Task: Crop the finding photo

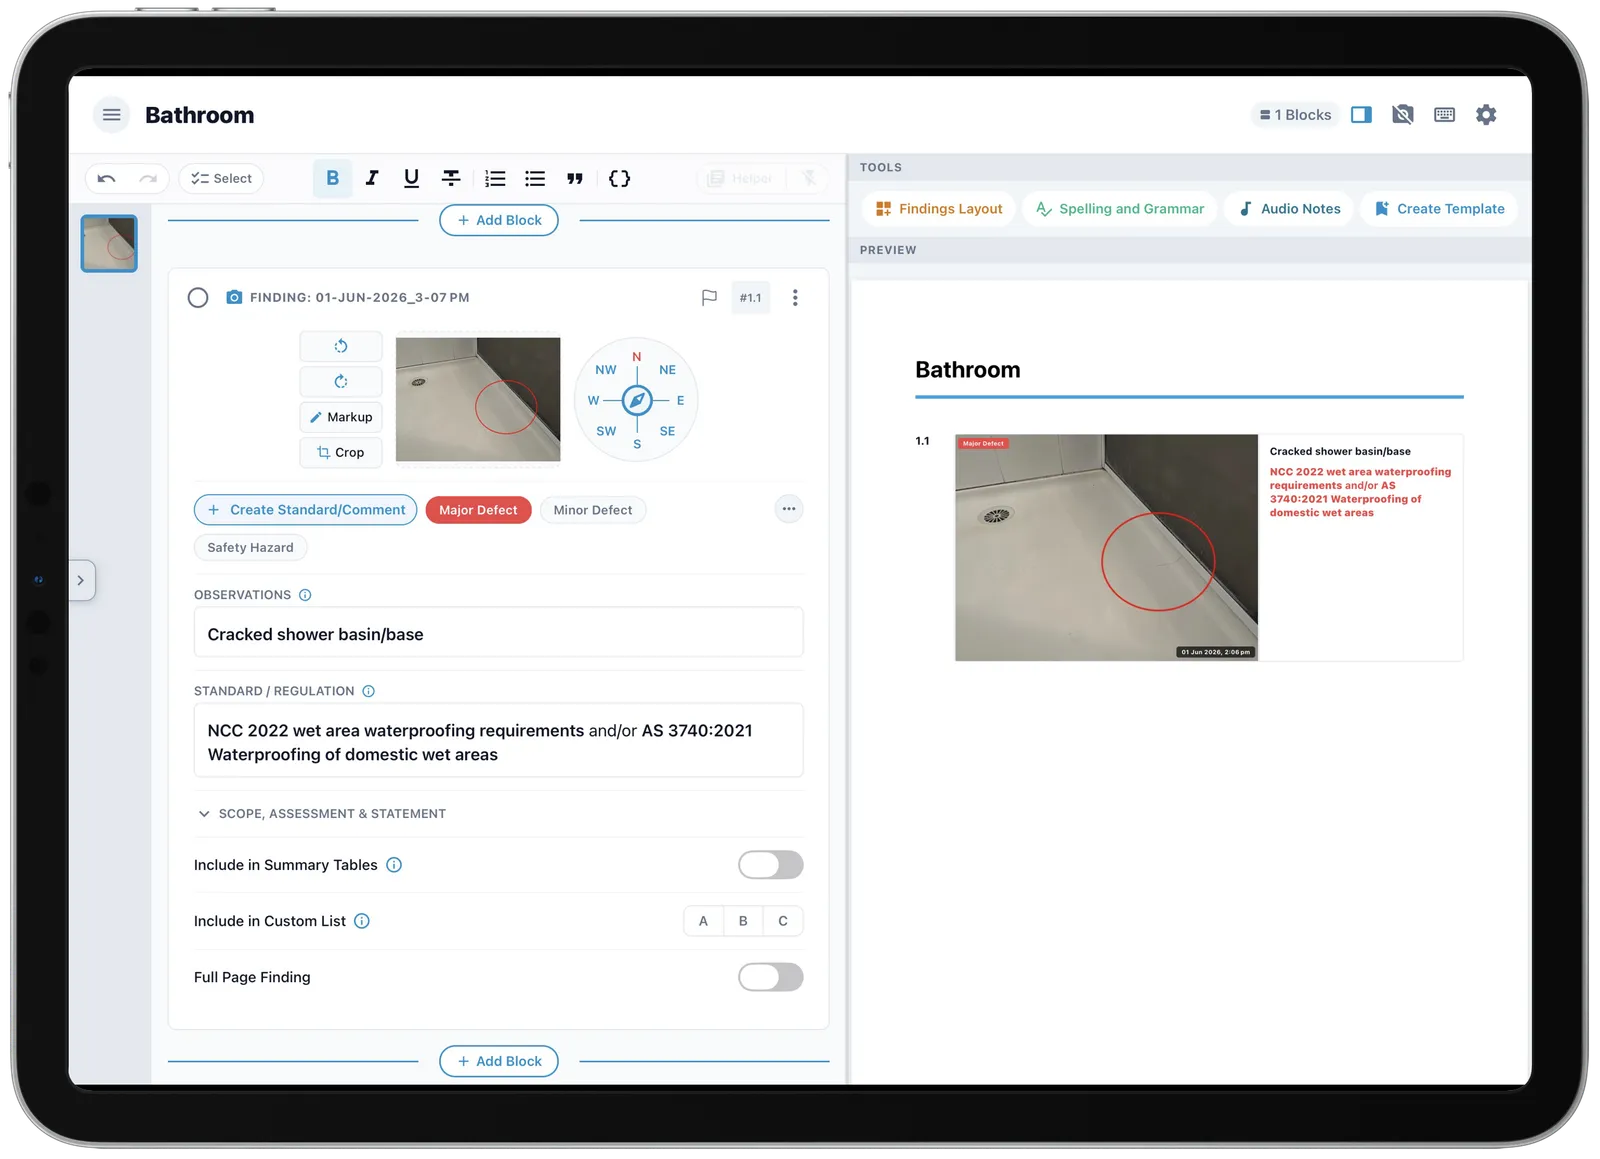Action: coord(341,453)
